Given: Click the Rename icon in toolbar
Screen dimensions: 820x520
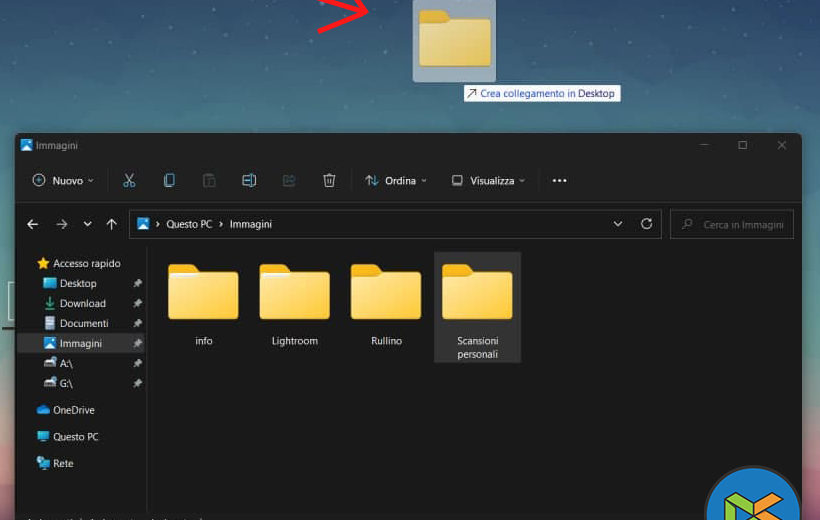Looking at the screenshot, I should pos(249,180).
